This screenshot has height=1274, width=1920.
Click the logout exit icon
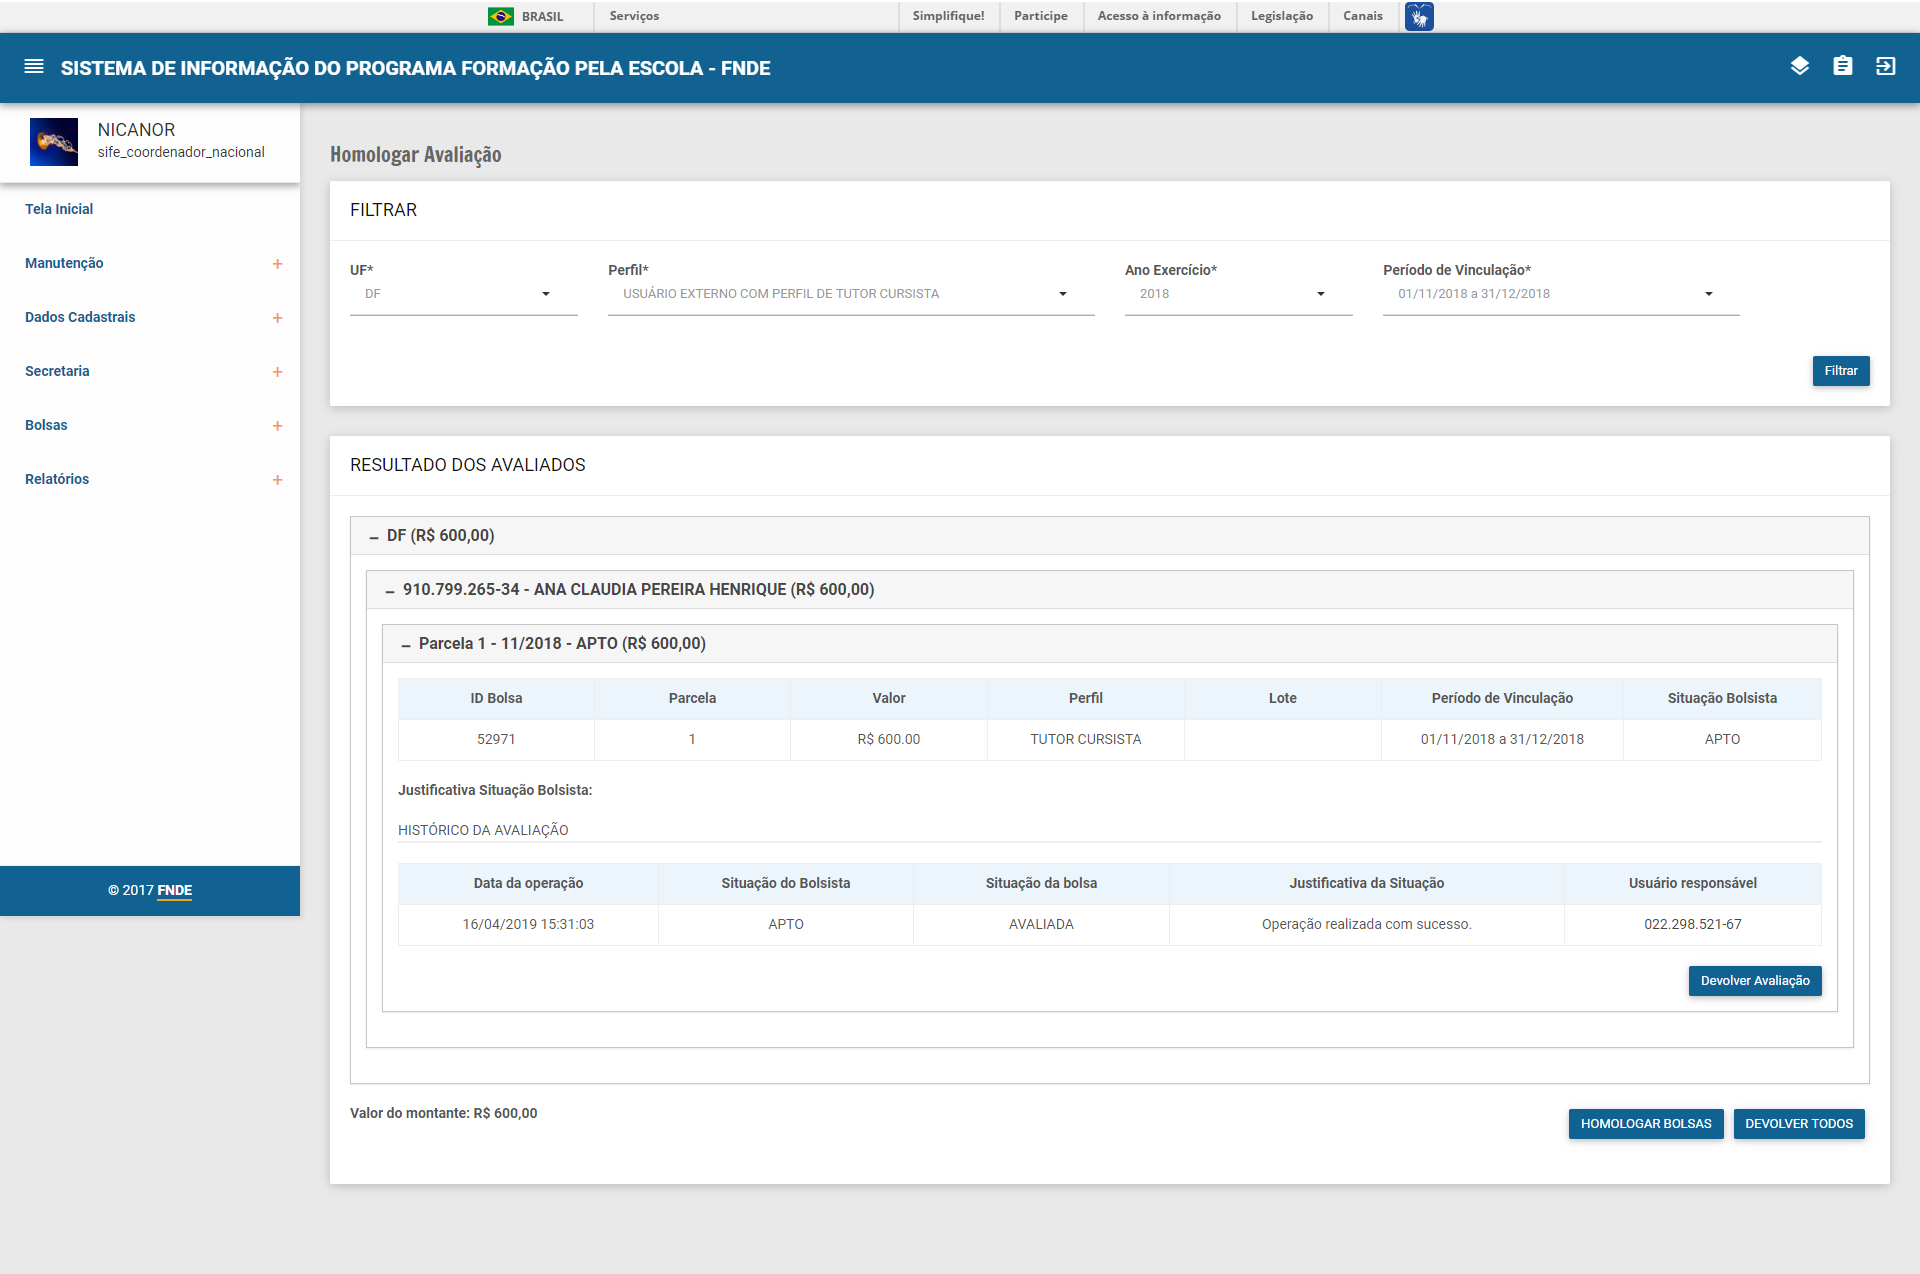[1885, 67]
